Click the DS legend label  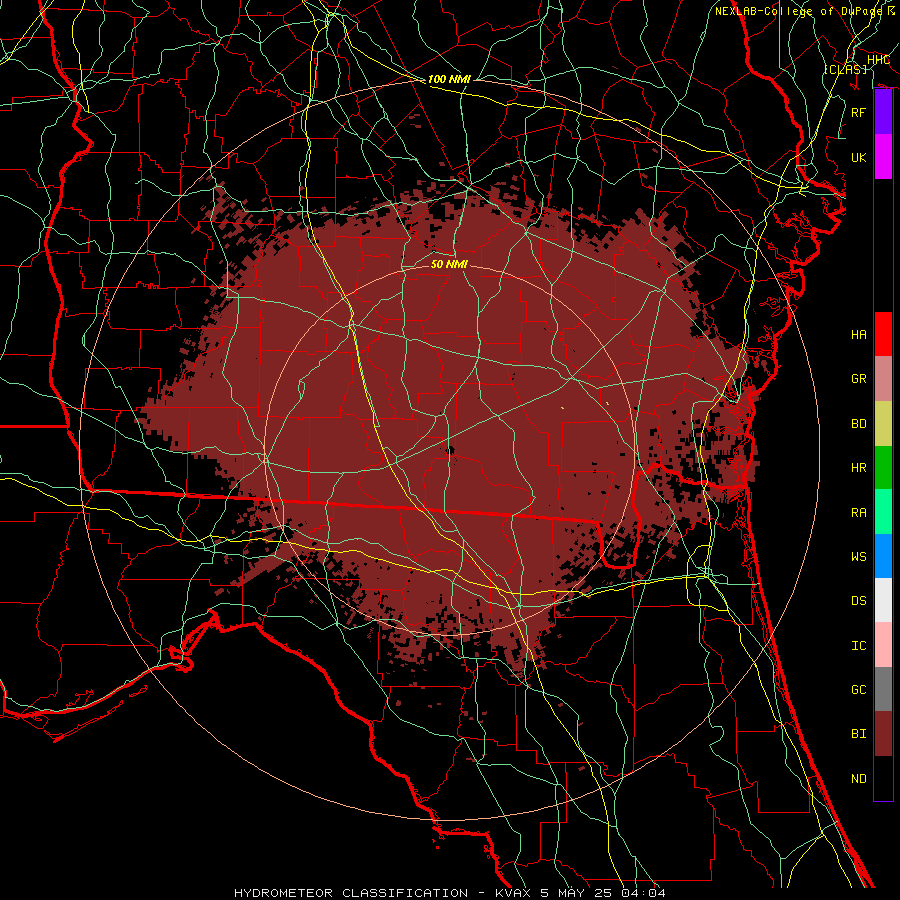(x=859, y=601)
